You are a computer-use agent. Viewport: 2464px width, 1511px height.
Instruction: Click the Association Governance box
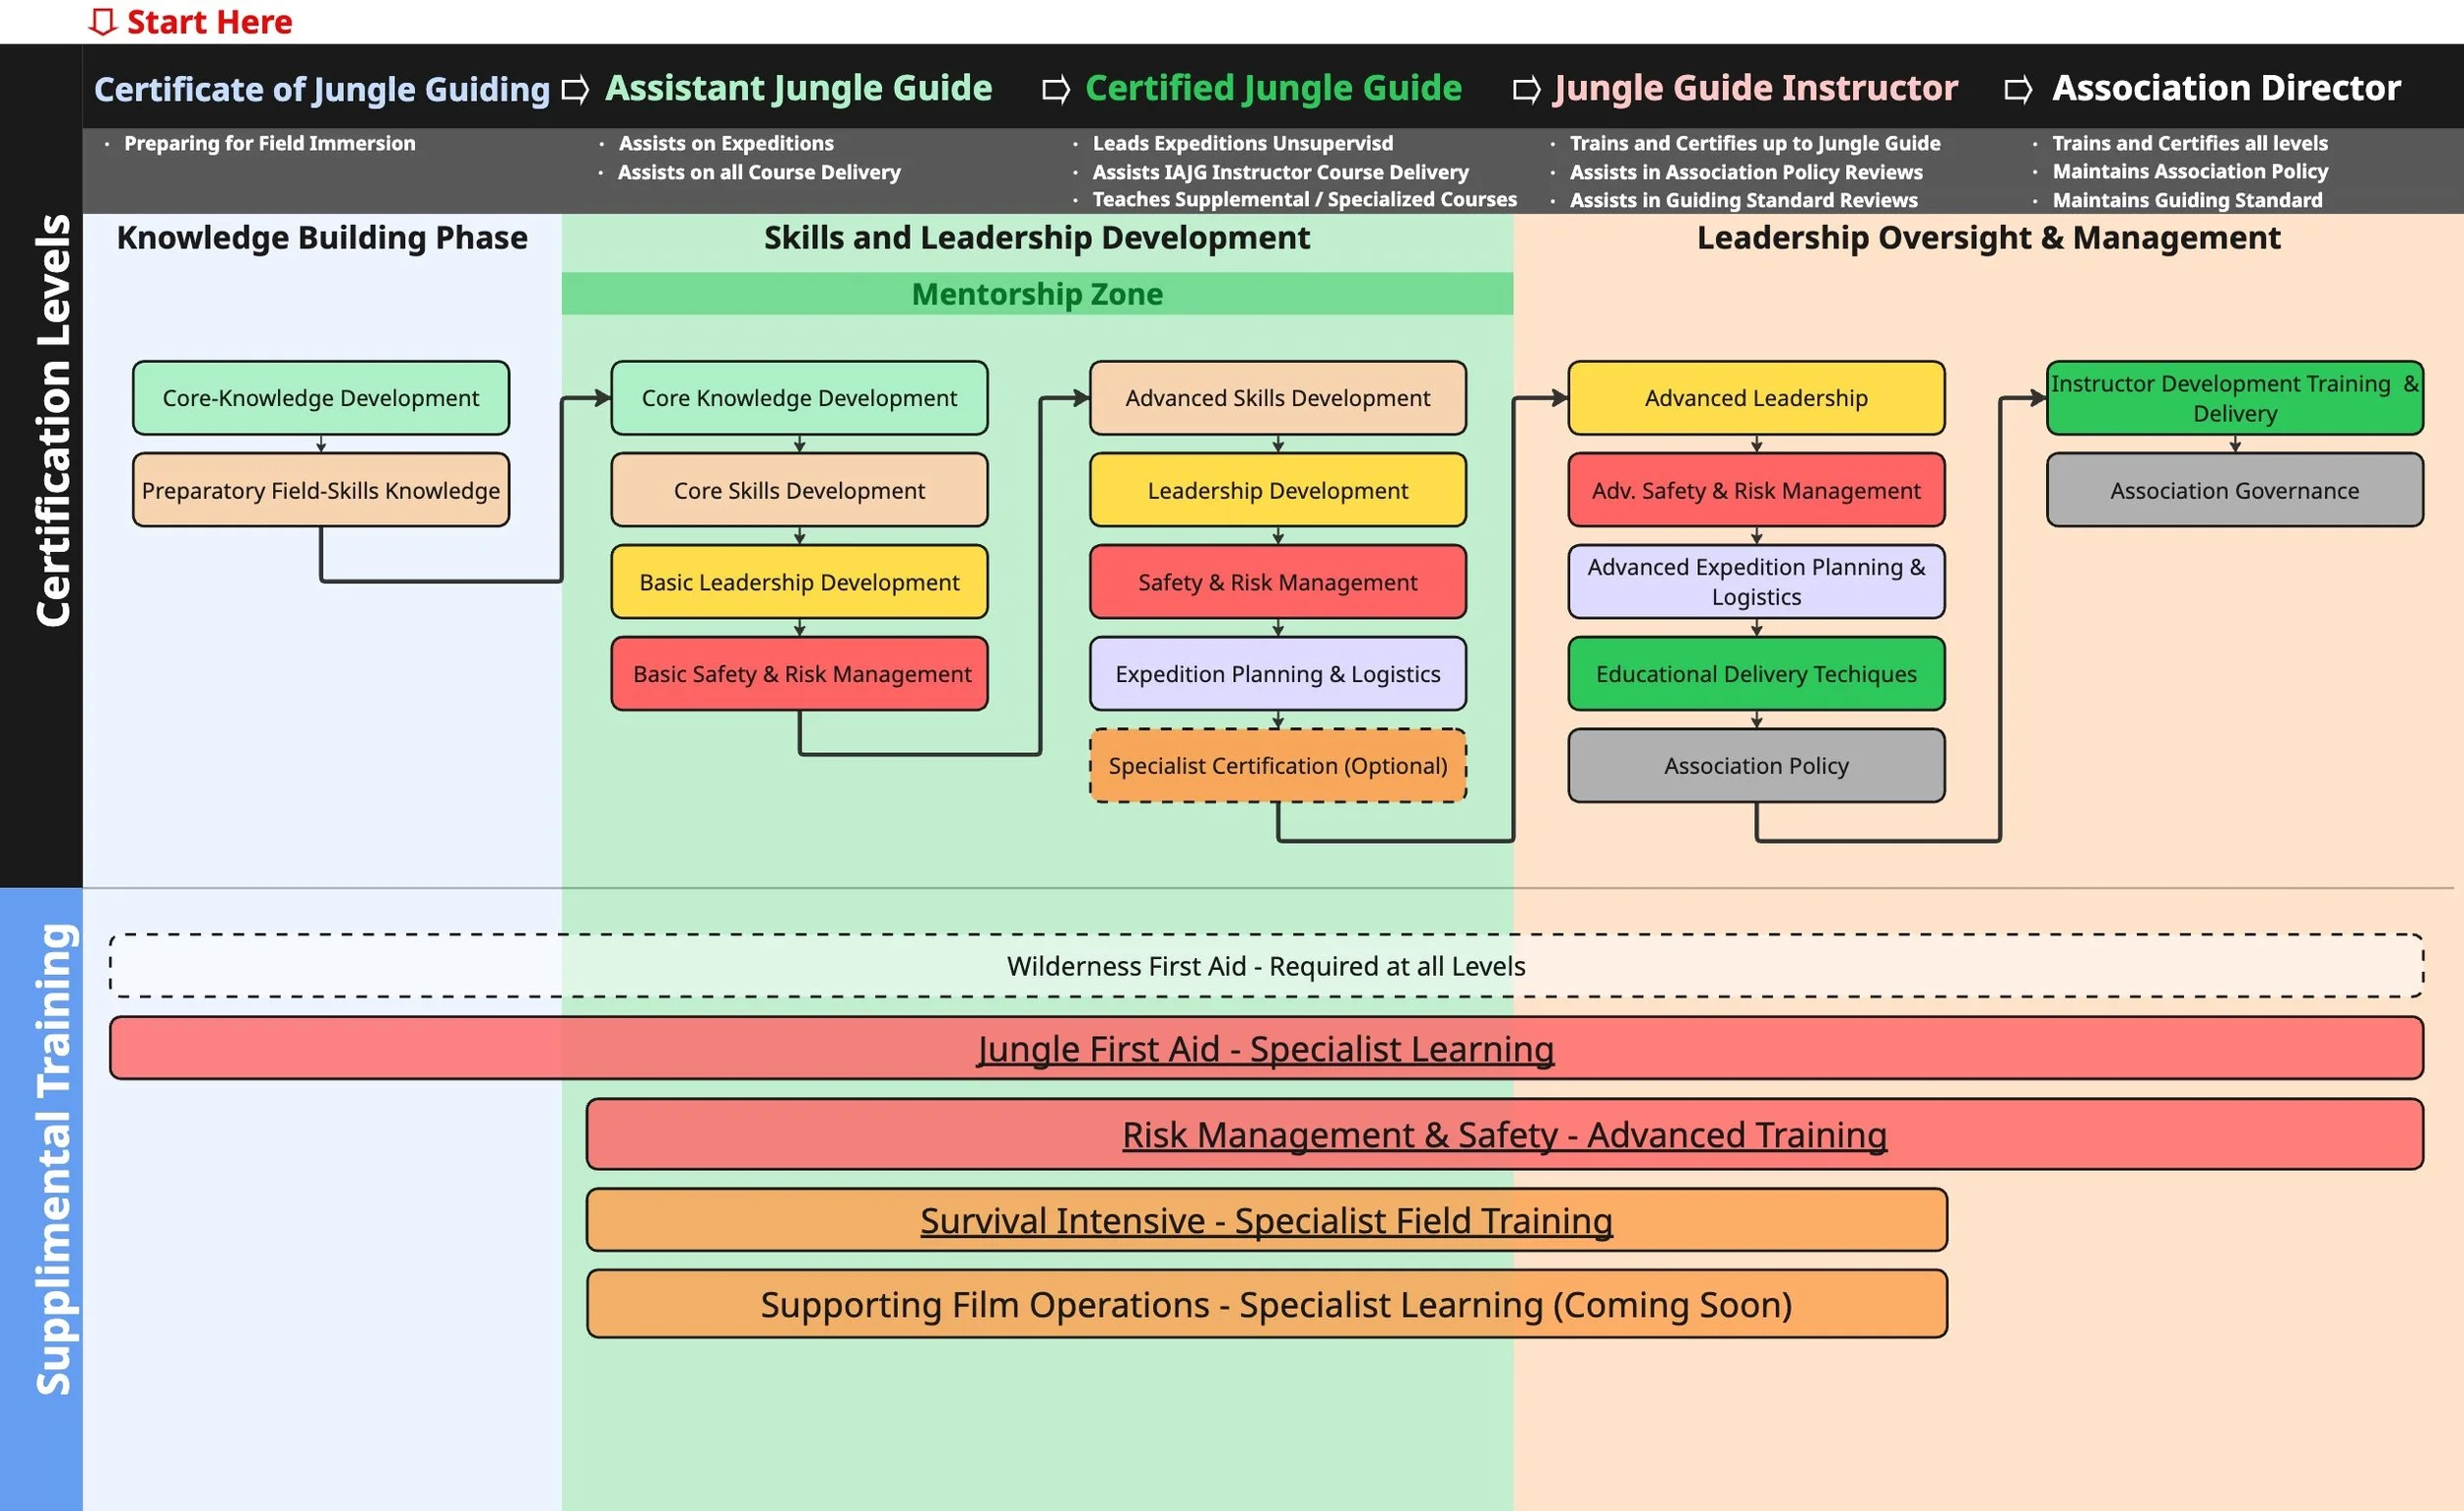pos(2235,490)
